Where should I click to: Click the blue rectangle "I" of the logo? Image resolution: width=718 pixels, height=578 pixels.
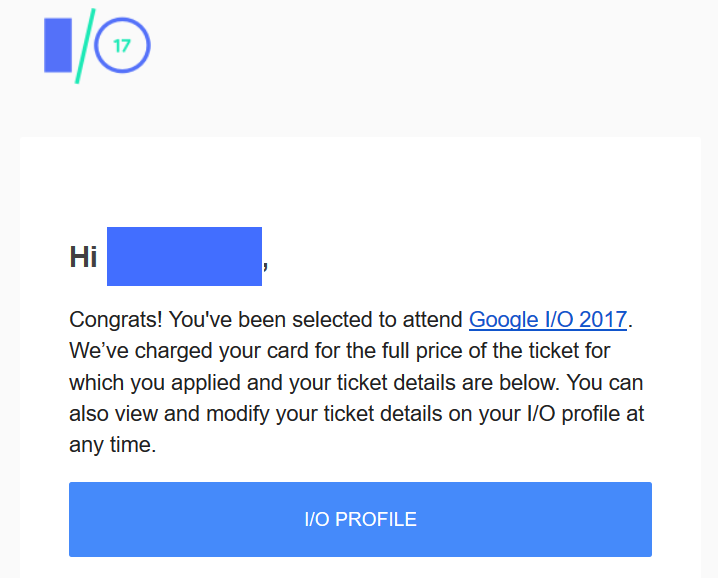(x=58, y=45)
